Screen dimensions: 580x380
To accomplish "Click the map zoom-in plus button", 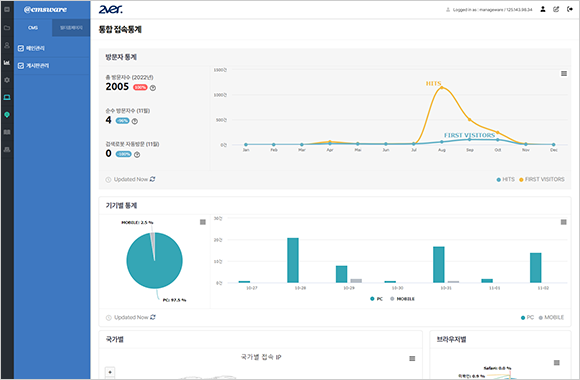I will click(x=110, y=372).
